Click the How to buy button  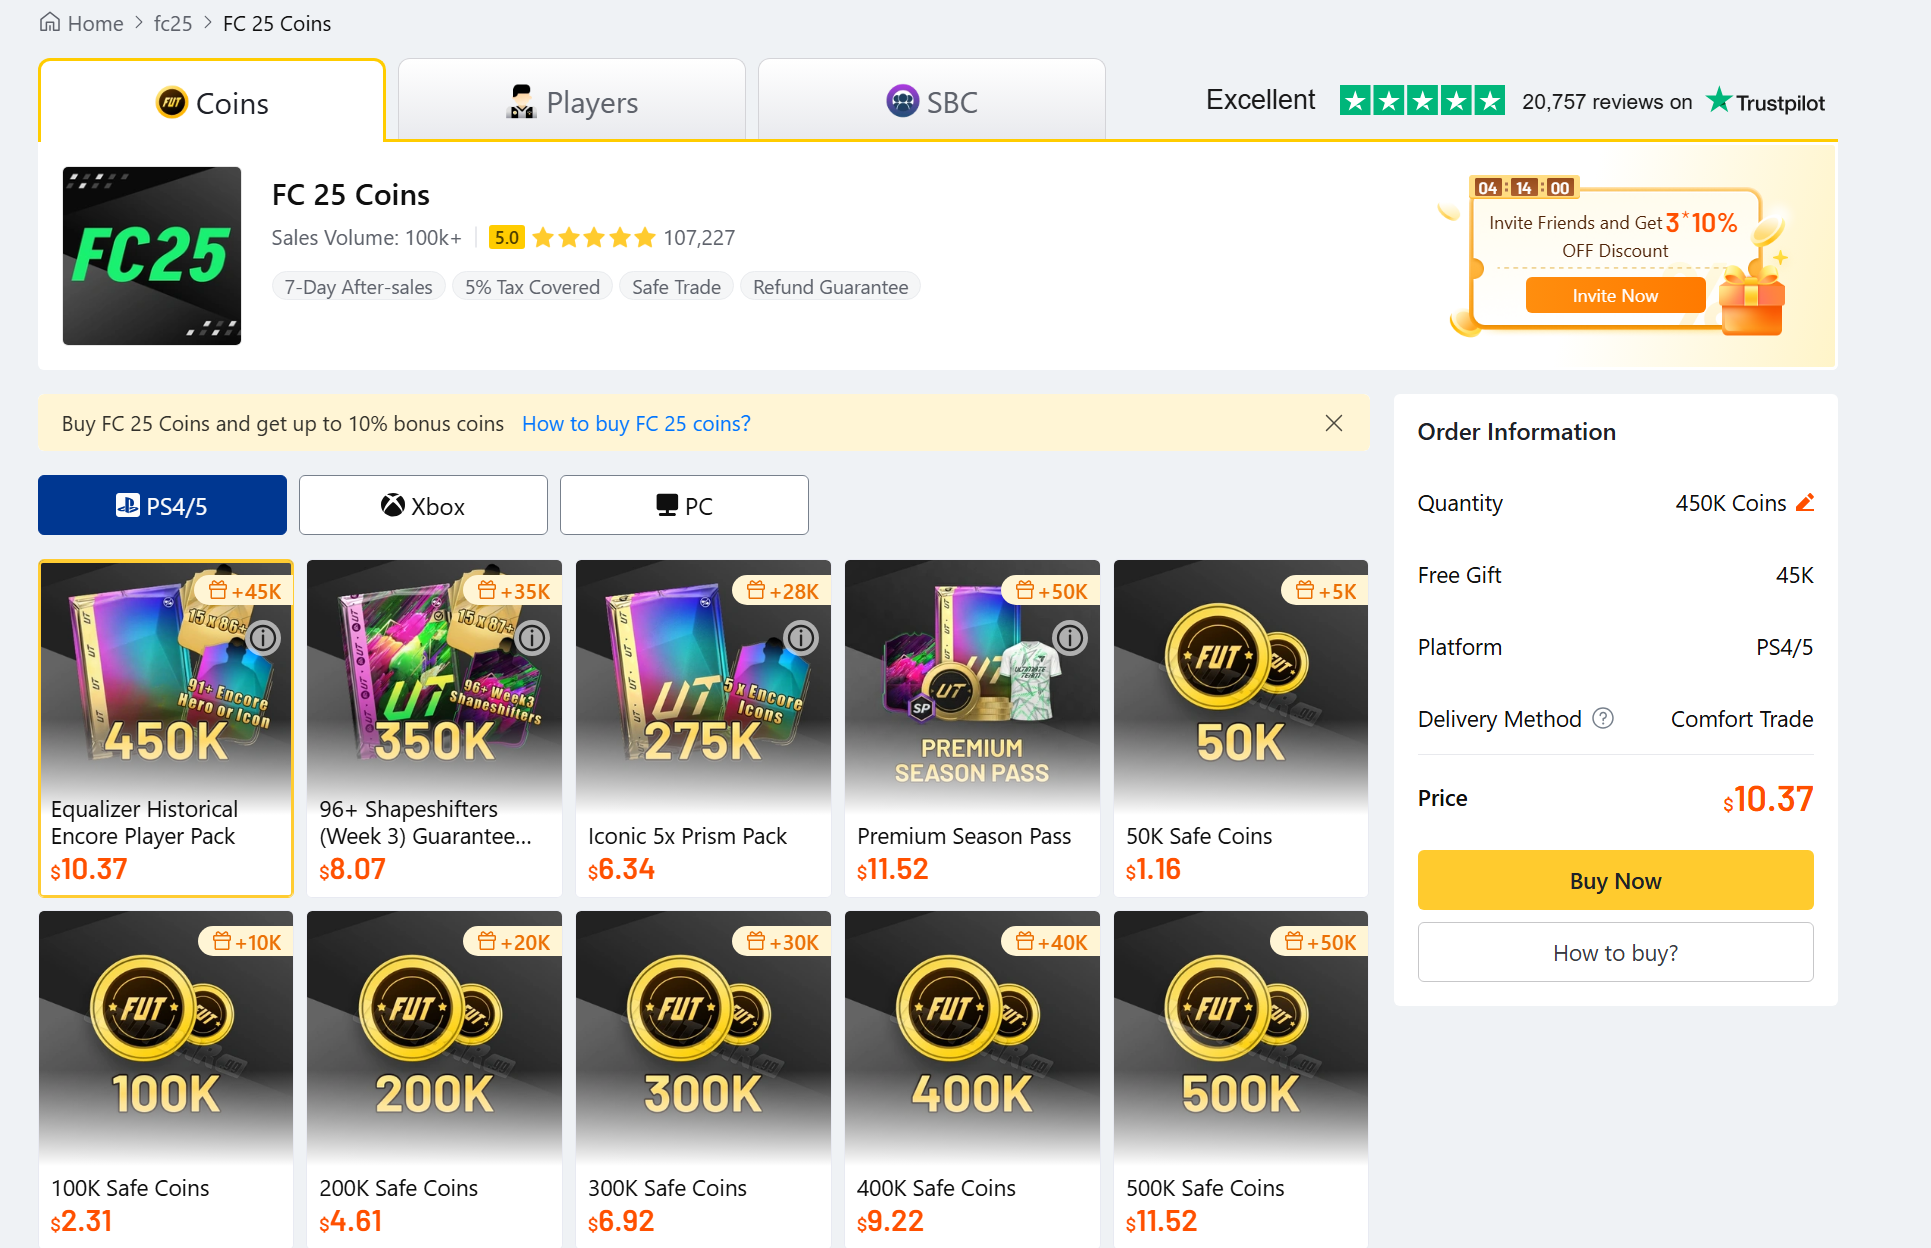[x=1614, y=952]
